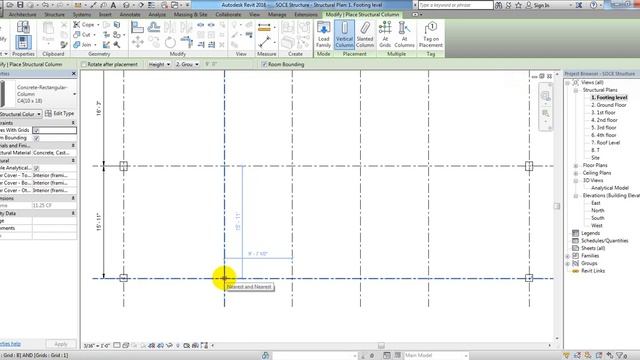
Task: Click the Type Properties icon above Properties
Action: pyautogui.click(x=23, y=27)
